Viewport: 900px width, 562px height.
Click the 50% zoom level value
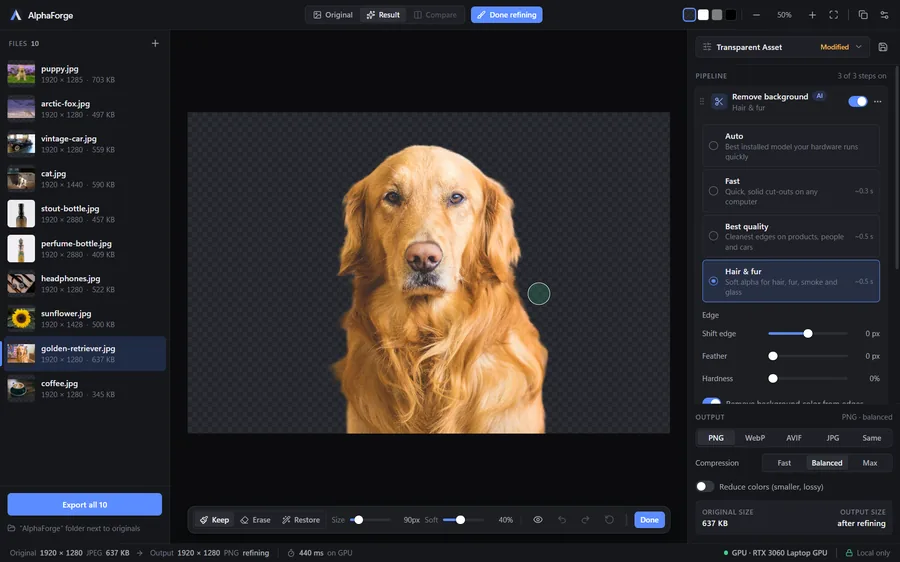tap(784, 15)
